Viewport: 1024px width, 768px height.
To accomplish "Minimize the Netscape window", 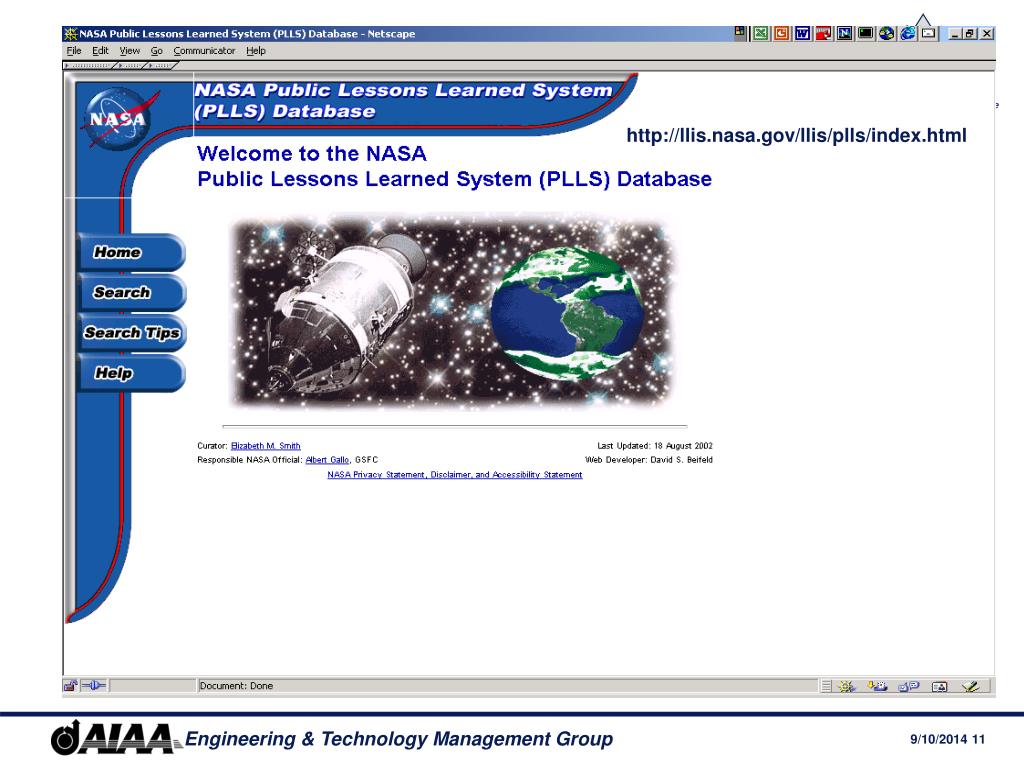I will (955, 33).
